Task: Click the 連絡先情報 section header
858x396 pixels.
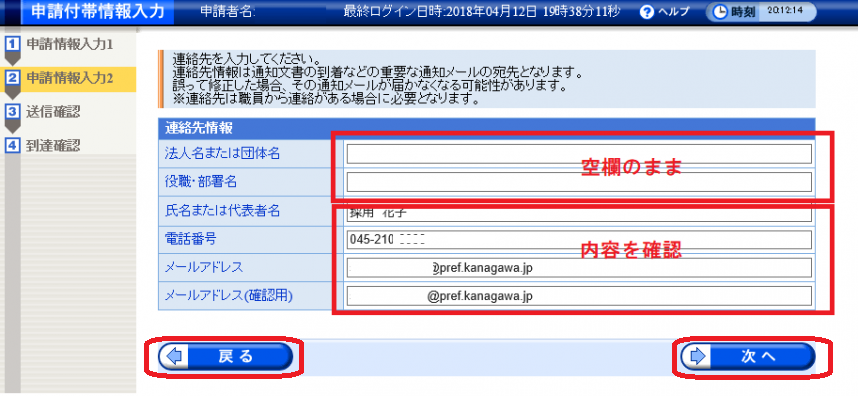Action: [x=486, y=128]
